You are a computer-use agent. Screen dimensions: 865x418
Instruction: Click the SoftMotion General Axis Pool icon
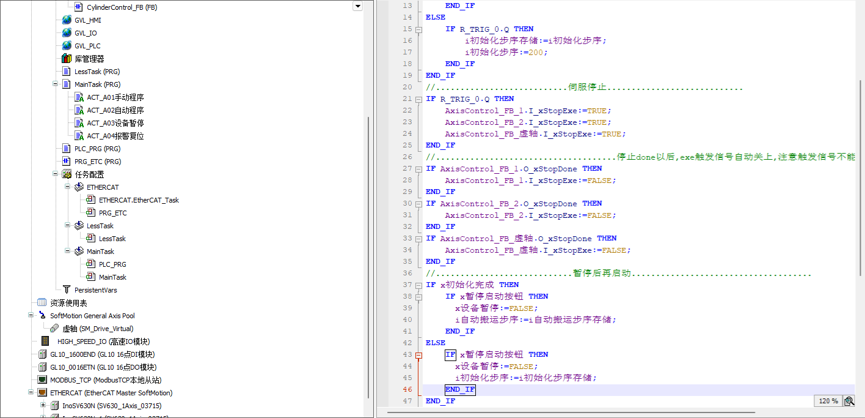click(42, 315)
